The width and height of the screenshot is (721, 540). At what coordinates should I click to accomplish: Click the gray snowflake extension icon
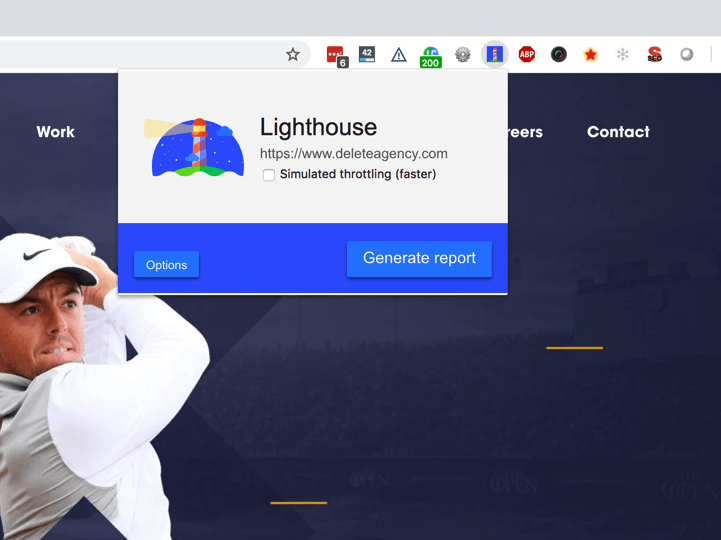click(x=623, y=55)
